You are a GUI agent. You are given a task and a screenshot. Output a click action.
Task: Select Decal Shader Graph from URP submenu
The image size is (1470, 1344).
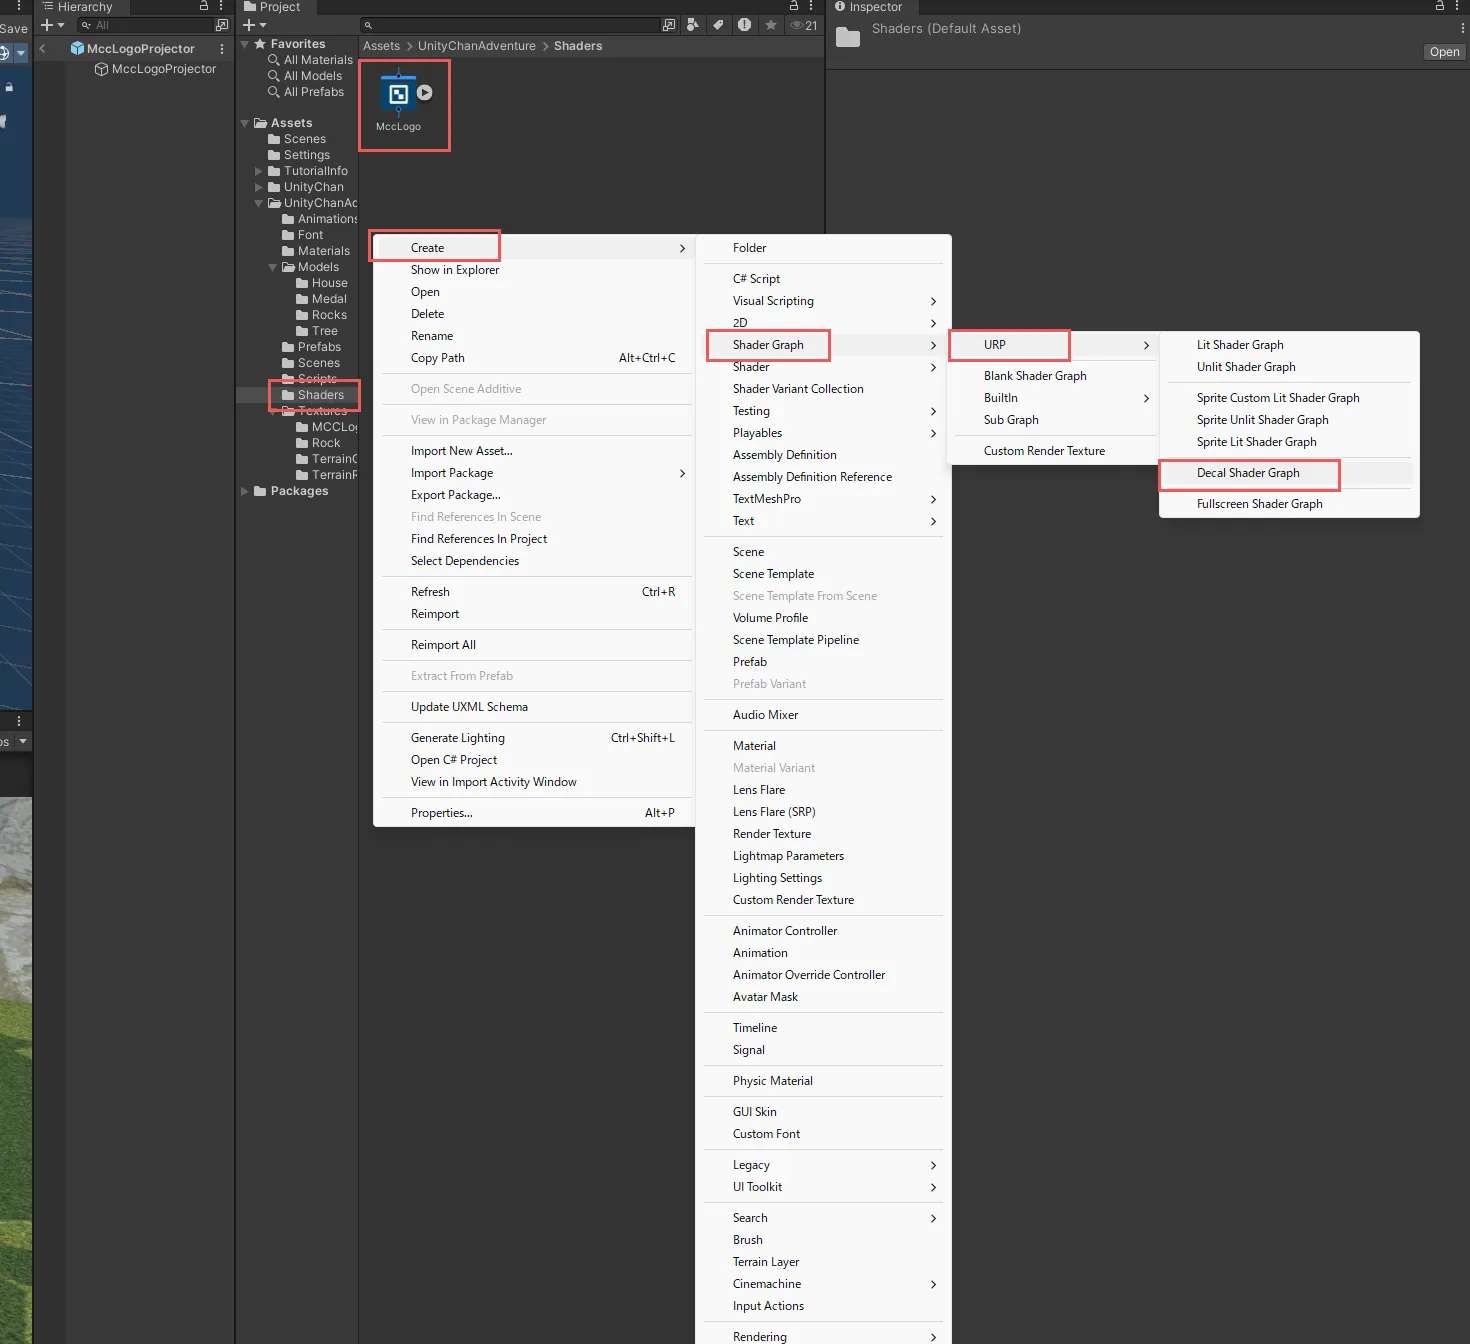1247,473
